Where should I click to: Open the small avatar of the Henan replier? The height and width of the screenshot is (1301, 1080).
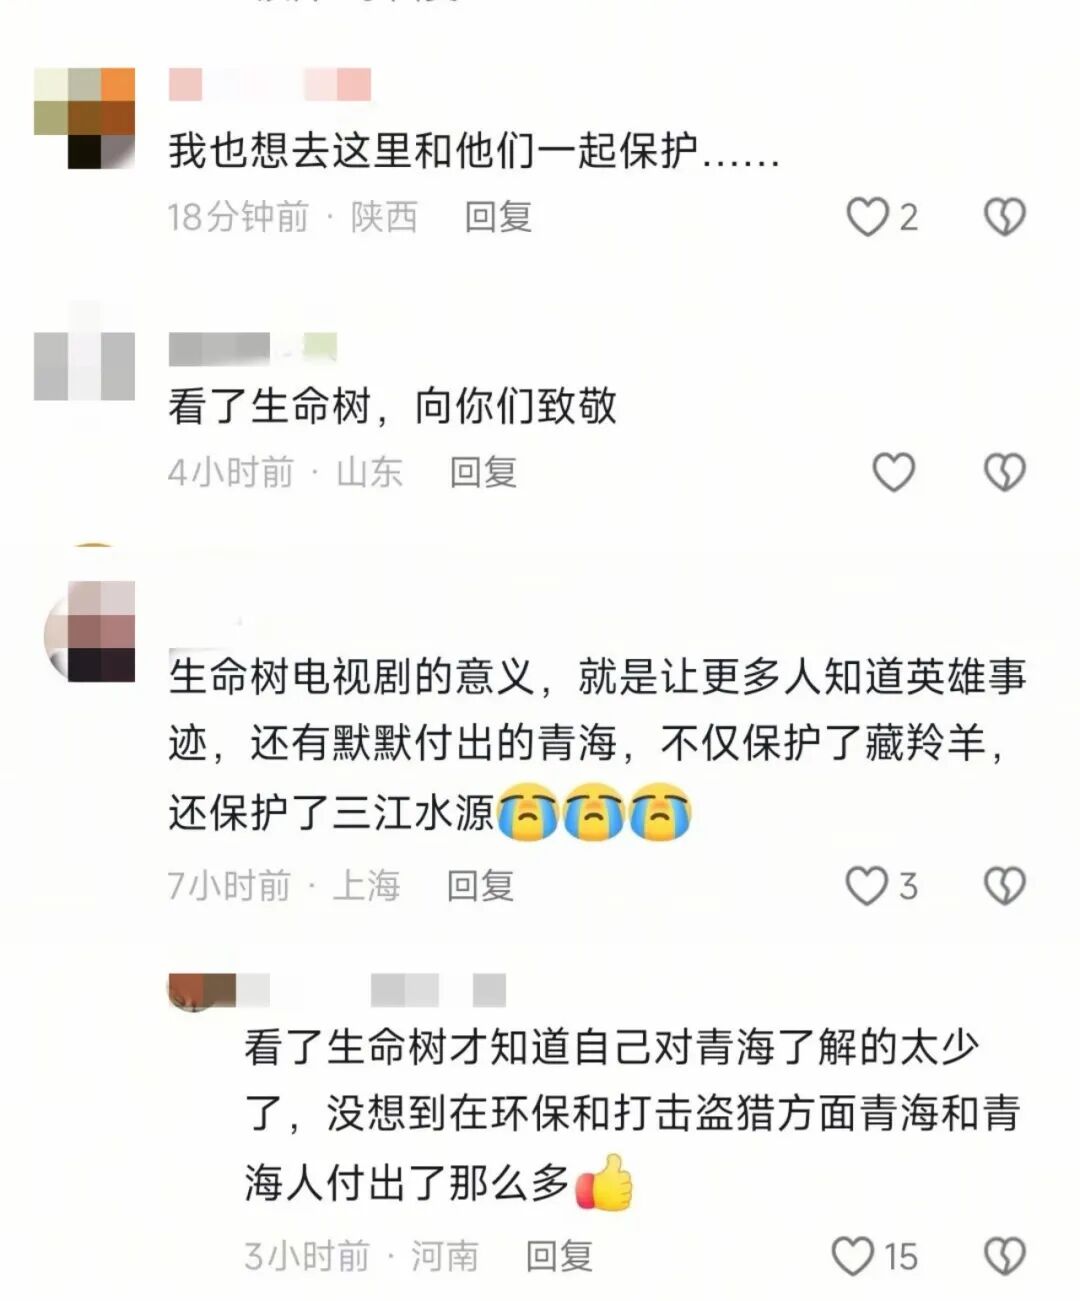(x=202, y=991)
